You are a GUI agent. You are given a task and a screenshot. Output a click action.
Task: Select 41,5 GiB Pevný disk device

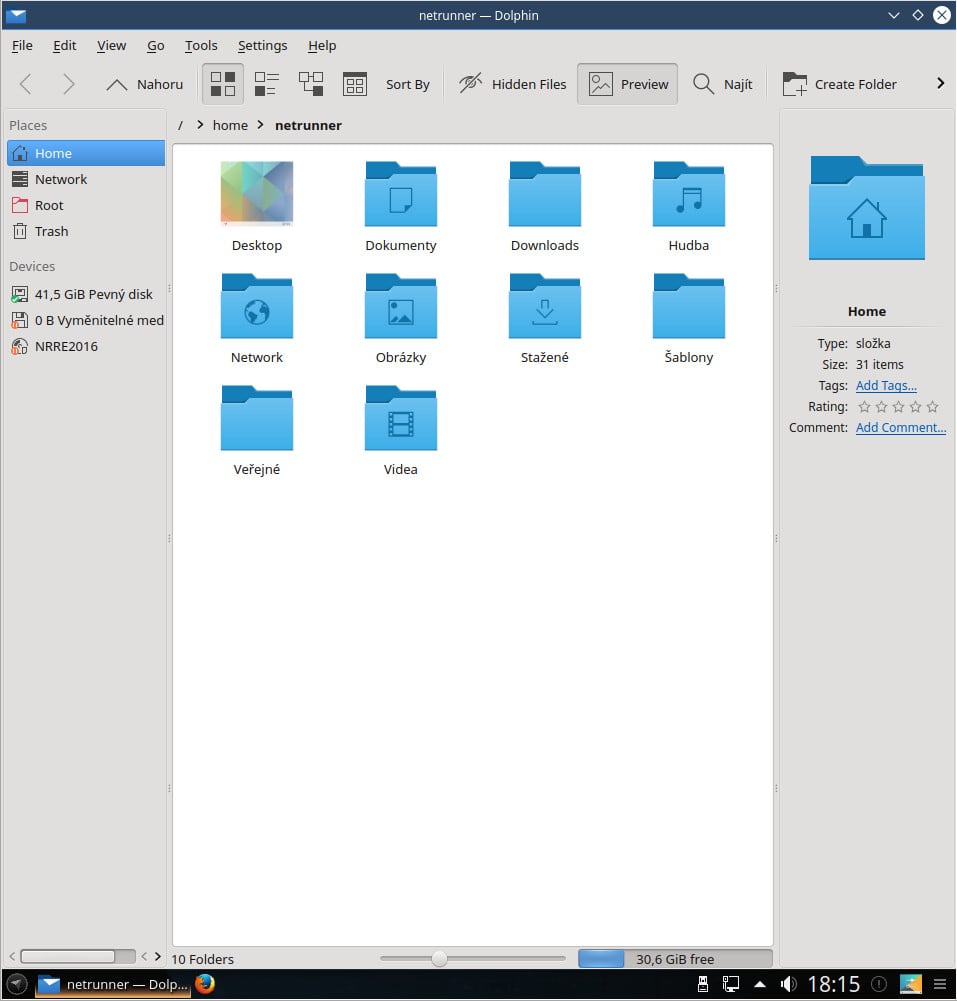pos(86,294)
